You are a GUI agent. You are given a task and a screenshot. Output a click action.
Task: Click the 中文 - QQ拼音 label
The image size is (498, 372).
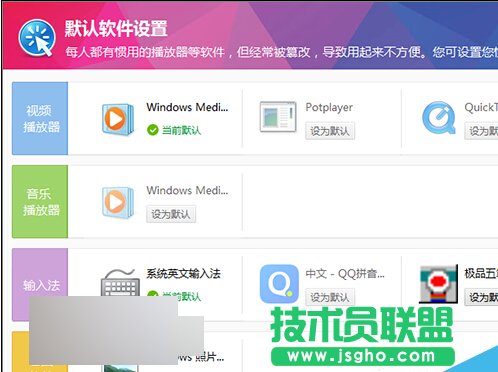[x=345, y=274]
